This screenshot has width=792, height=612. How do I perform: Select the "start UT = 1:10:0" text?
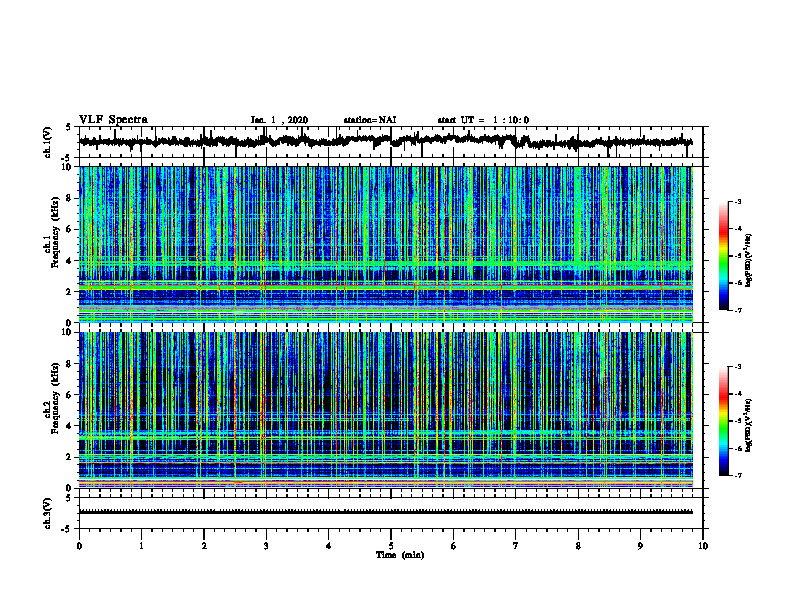tap(483, 120)
